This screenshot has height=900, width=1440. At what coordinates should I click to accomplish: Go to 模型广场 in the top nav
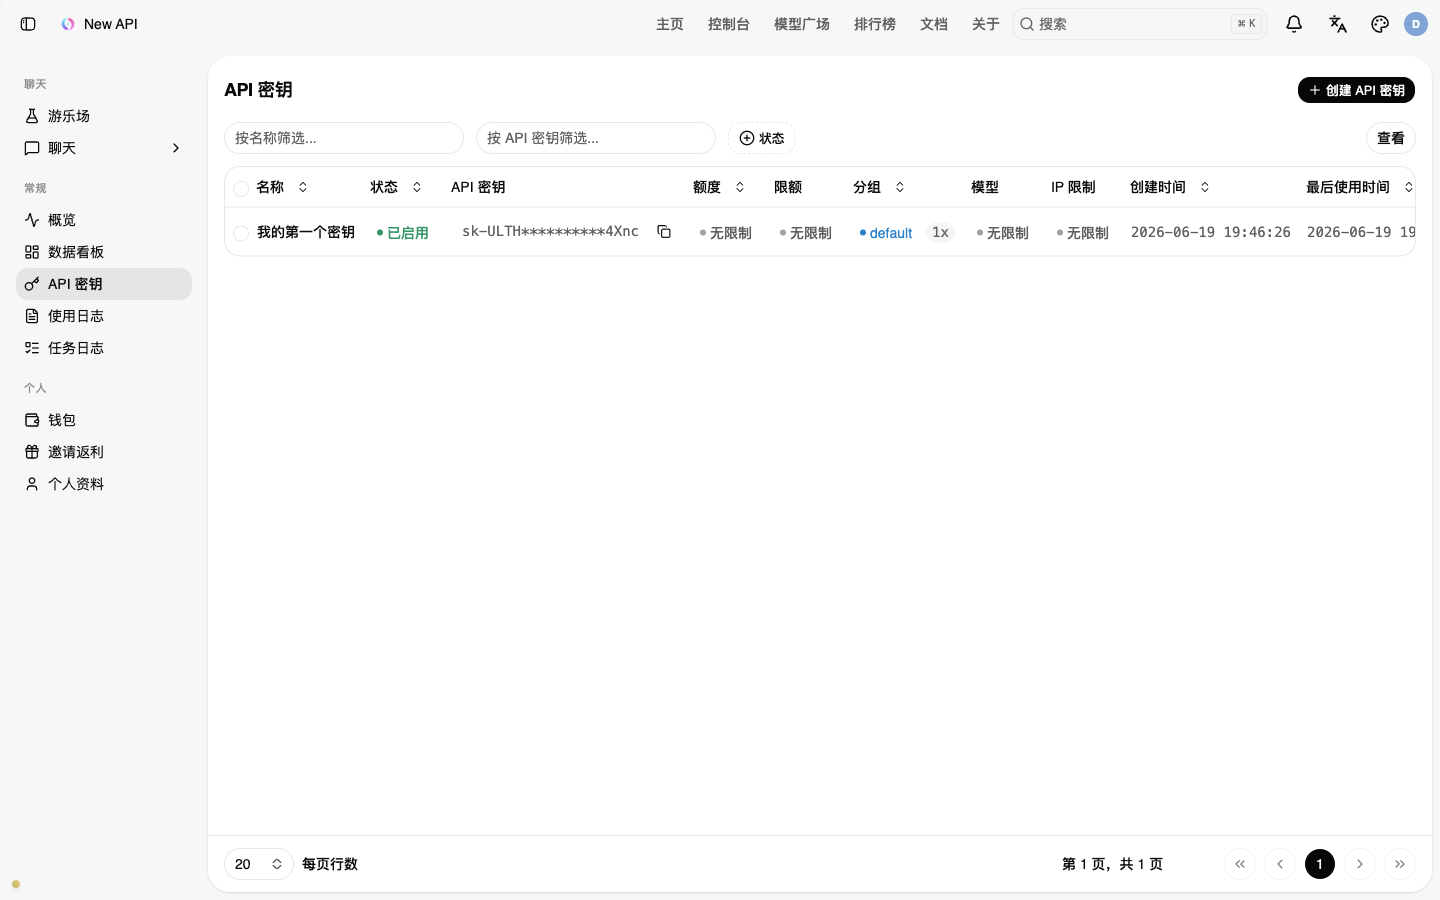pyautogui.click(x=802, y=24)
